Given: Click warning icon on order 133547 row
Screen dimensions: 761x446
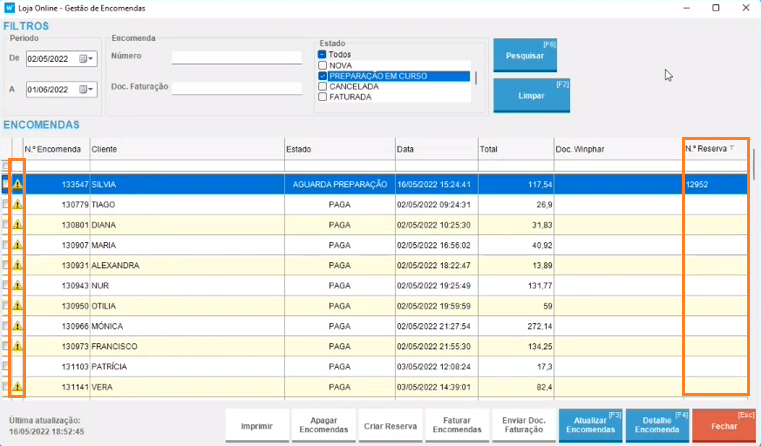Looking at the screenshot, I should click(17, 185).
